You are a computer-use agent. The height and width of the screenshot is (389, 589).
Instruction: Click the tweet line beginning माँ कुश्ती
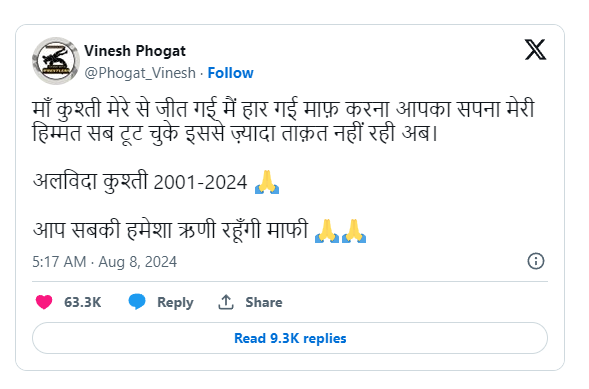(x=283, y=109)
